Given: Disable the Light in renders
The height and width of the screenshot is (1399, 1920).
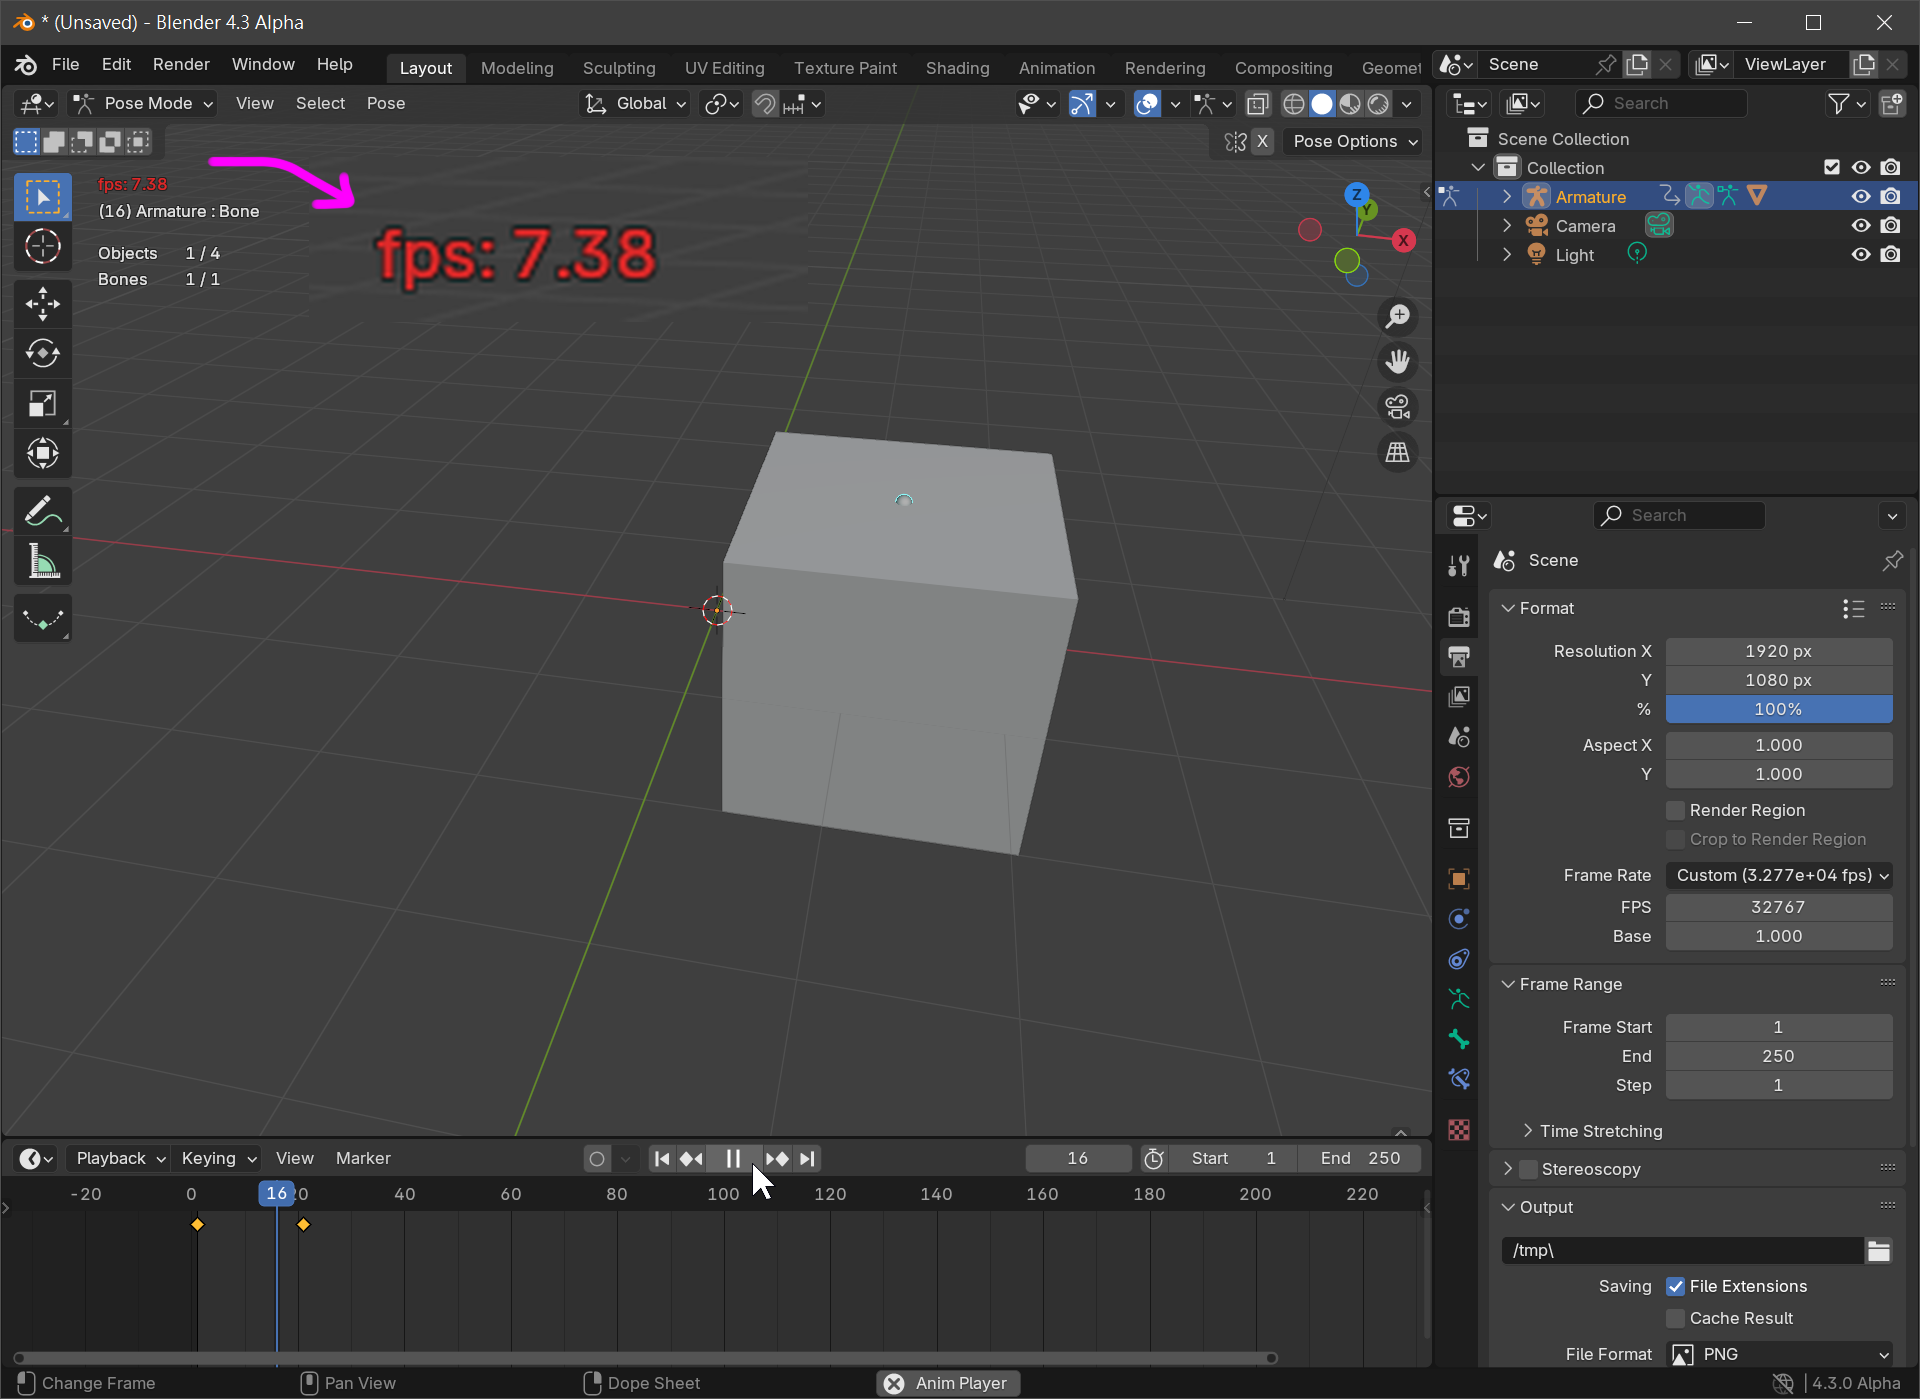Looking at the screenshot, I should click(1890, 255).
